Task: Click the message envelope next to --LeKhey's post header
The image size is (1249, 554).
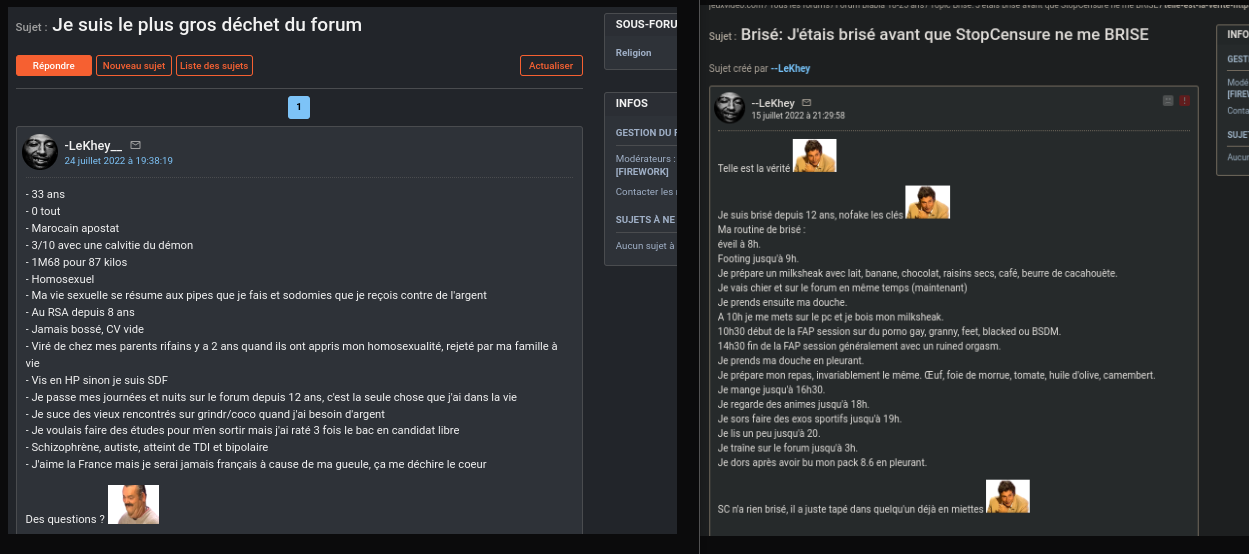Action: [807, 102]
